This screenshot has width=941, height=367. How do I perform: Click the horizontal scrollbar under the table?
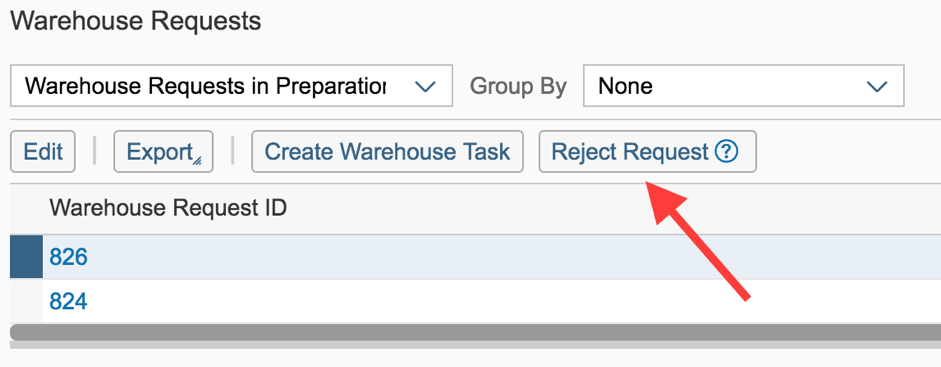(x=475, y=333)
